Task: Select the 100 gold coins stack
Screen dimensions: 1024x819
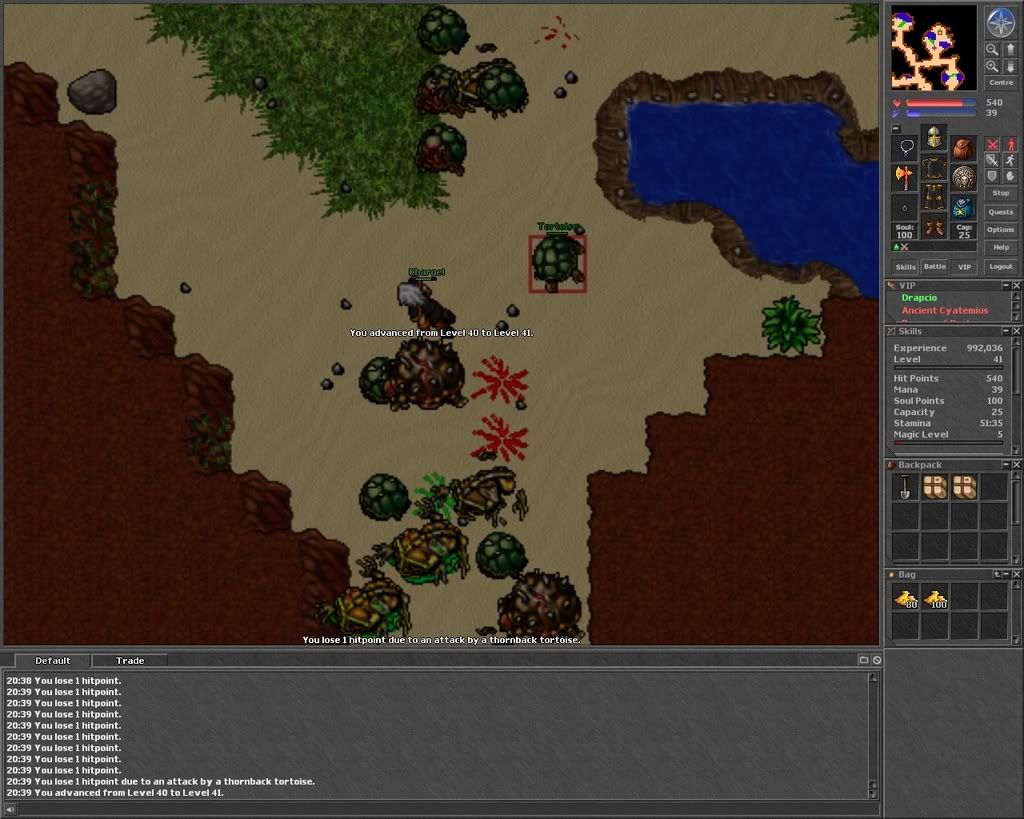Action: [935, 597]
